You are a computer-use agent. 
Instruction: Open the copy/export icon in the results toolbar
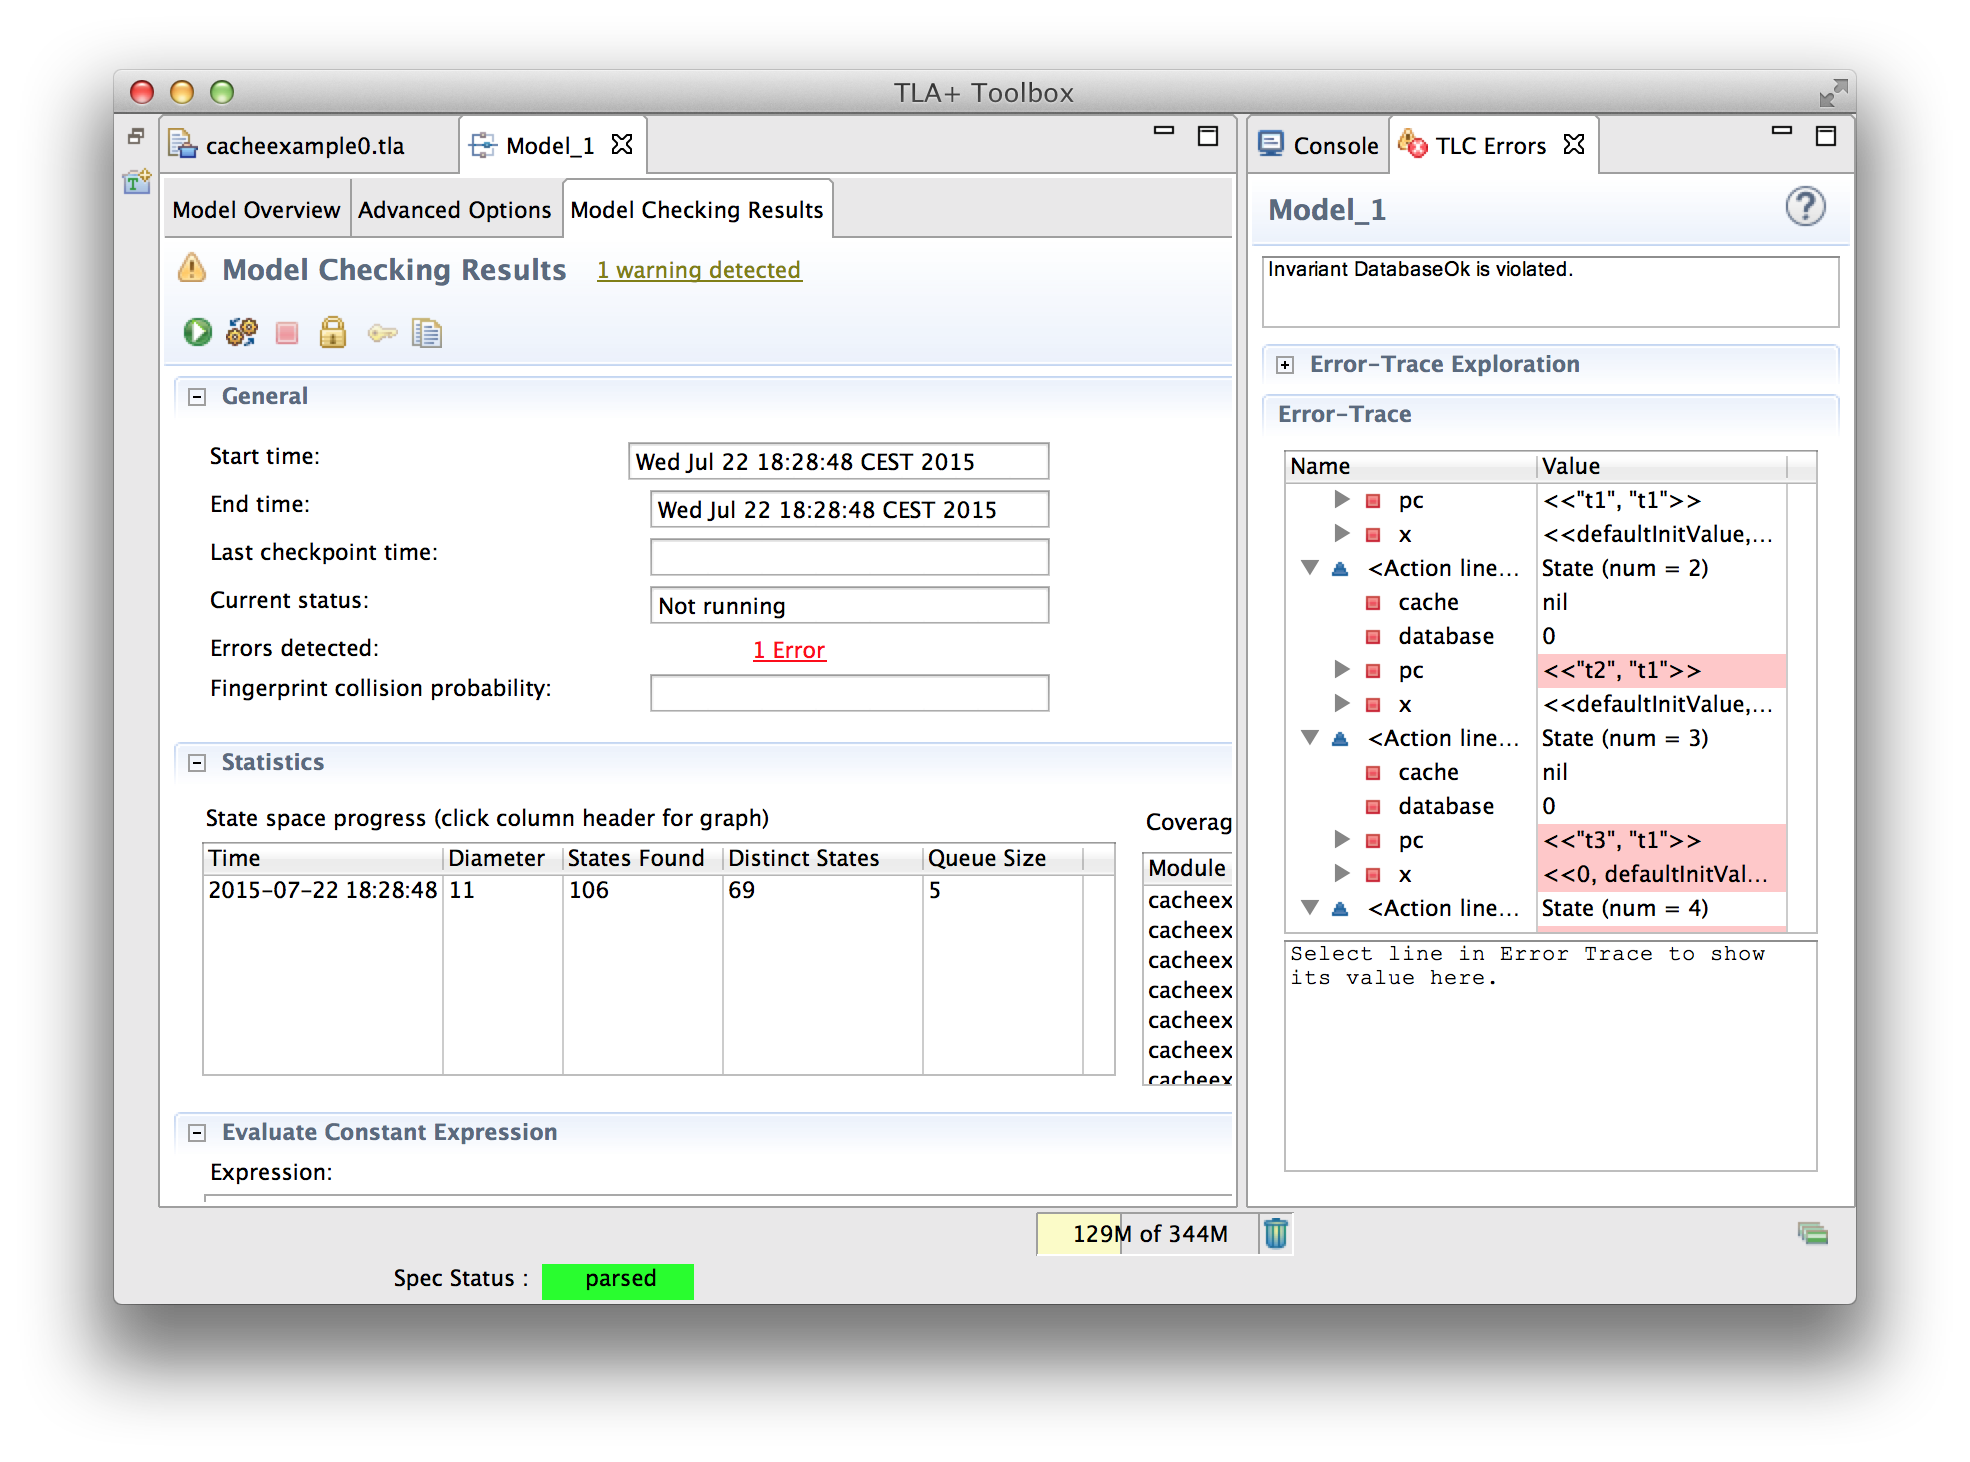tap(427, 333)
